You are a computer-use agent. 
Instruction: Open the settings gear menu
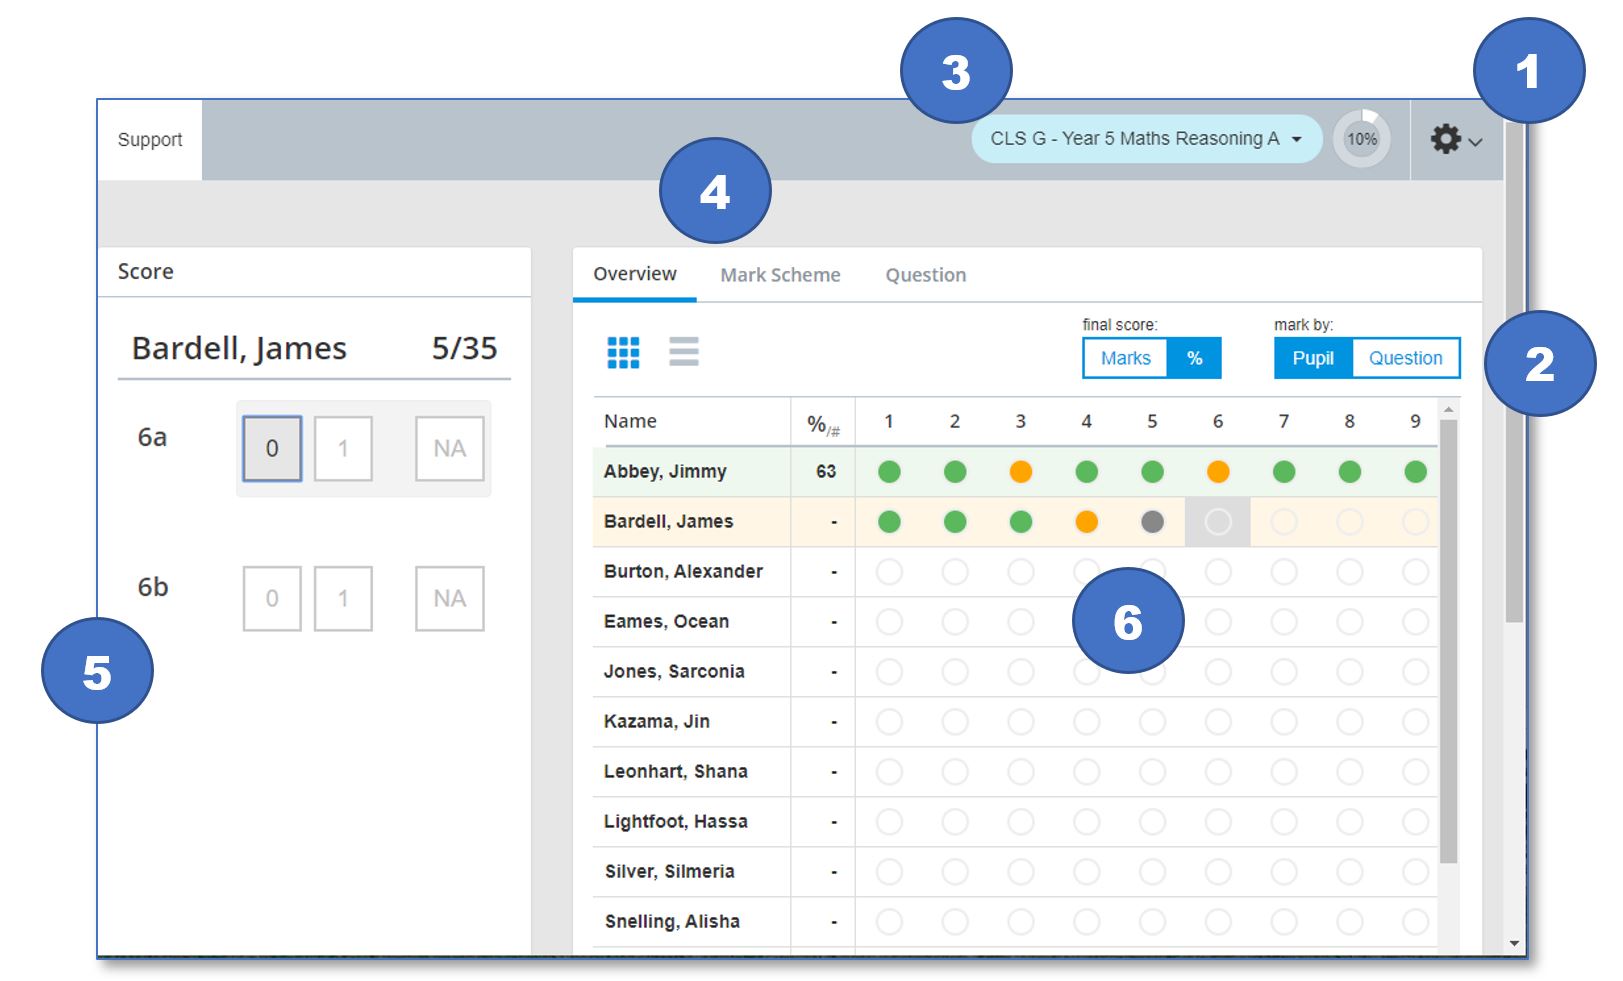pyautogui.click(x=1445, y=139)
